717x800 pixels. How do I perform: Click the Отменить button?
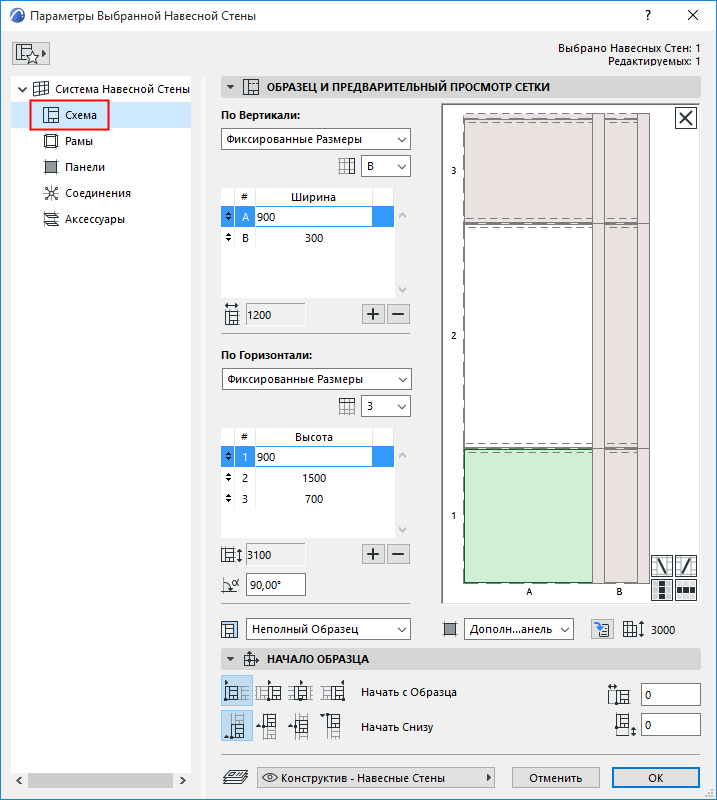[x=555, y=778]
